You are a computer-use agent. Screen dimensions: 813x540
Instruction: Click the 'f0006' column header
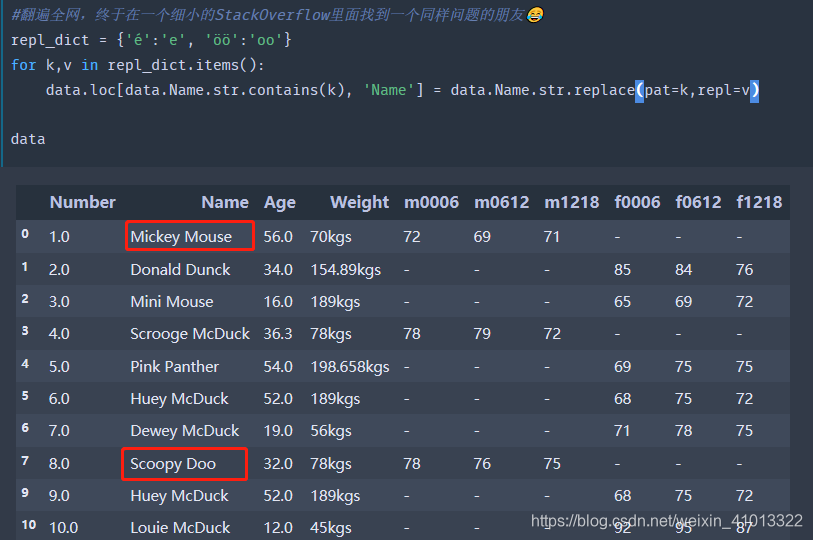[637, 202]
